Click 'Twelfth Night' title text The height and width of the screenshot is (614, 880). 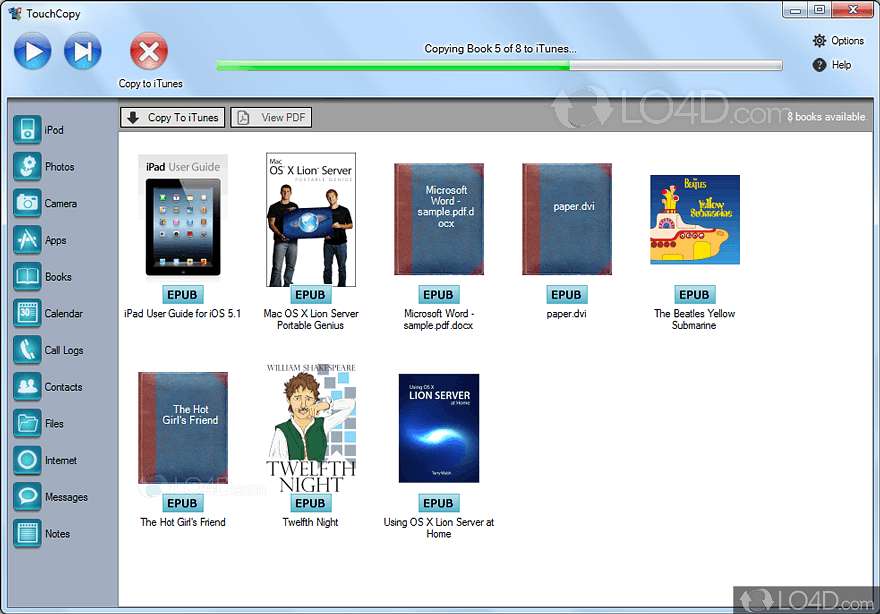[x=310, y=522]
